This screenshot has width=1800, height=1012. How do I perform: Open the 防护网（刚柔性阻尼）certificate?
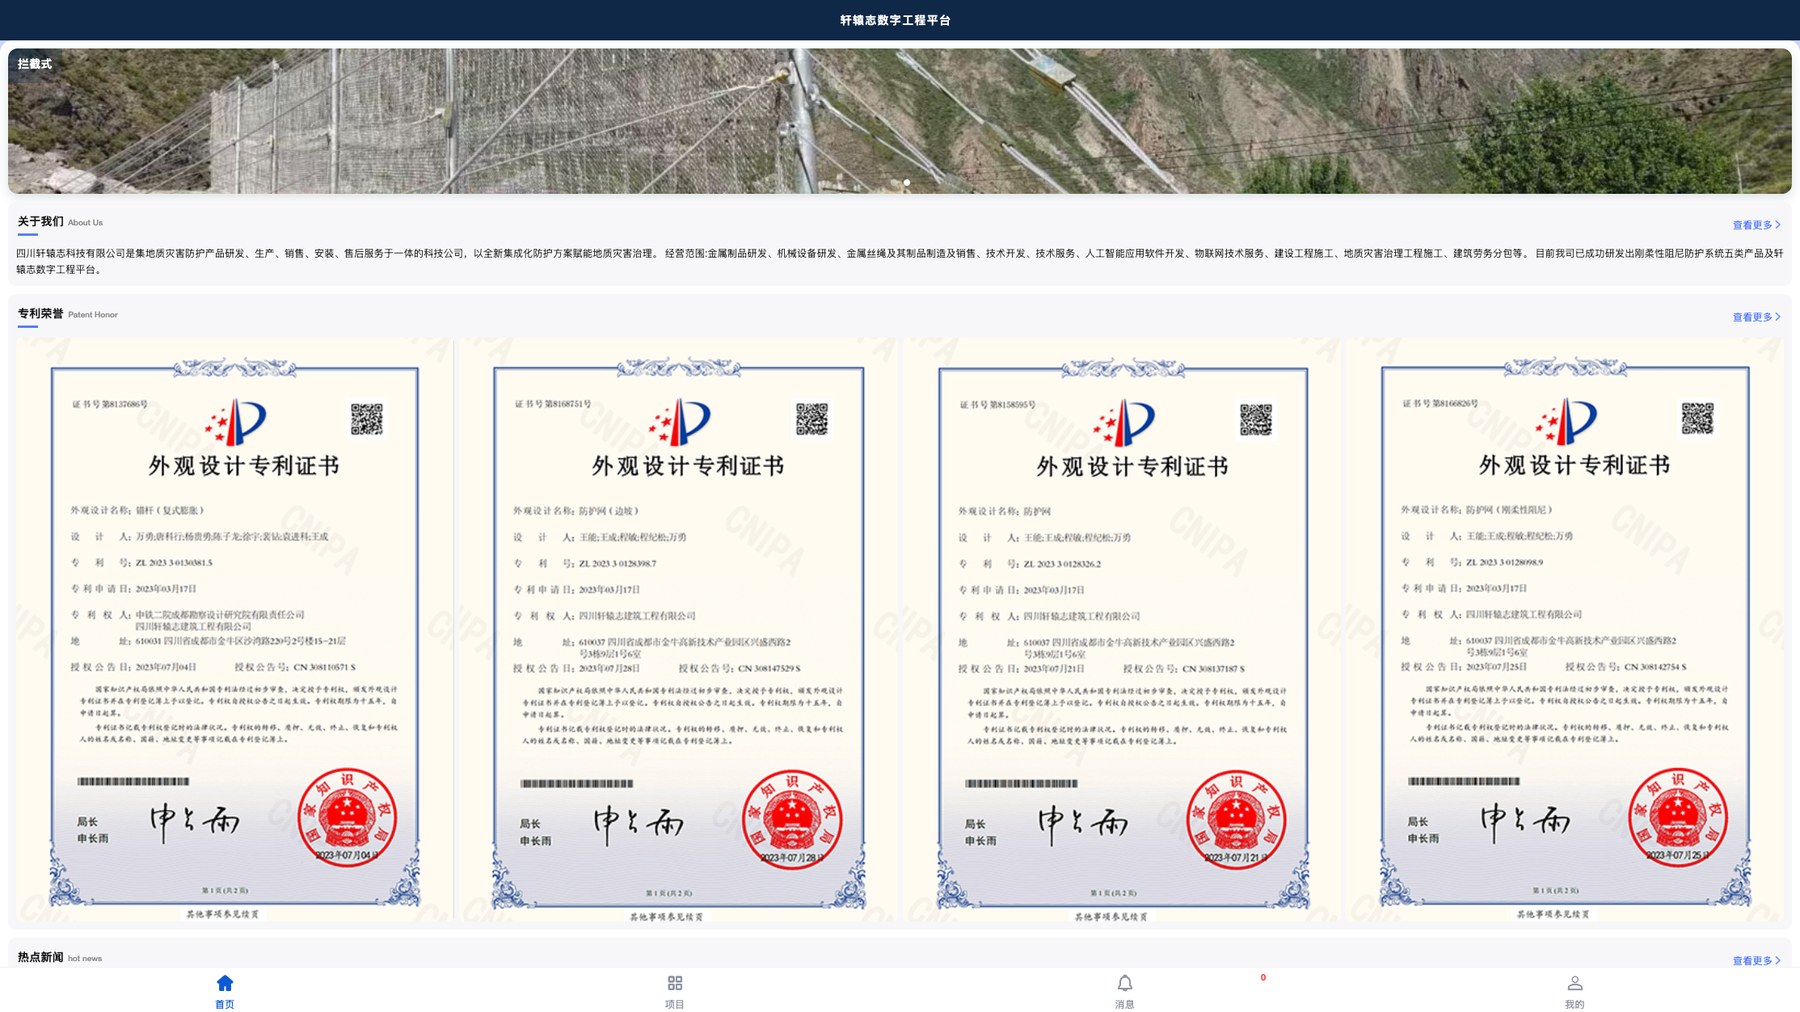click(1565, 630)
